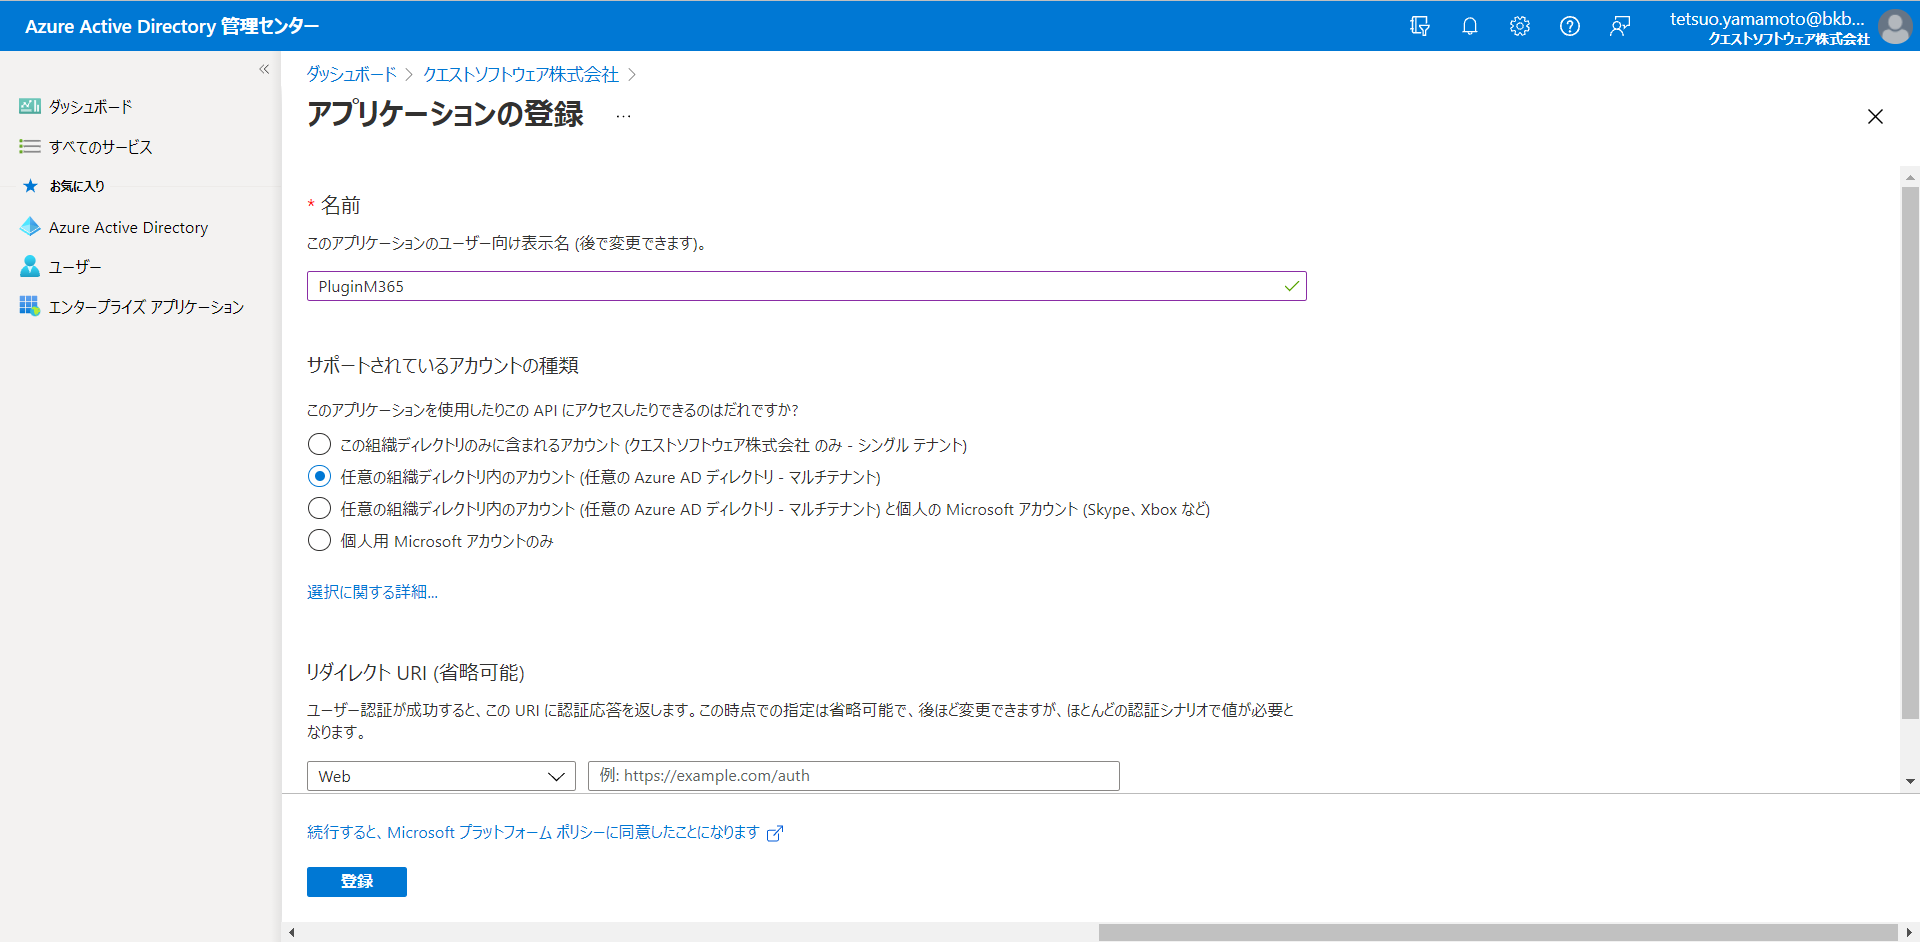The height and width of the screenshot is (942, 1920).
Task: Click the Azure Active Directory diamond icon
Action: [30, 227]
